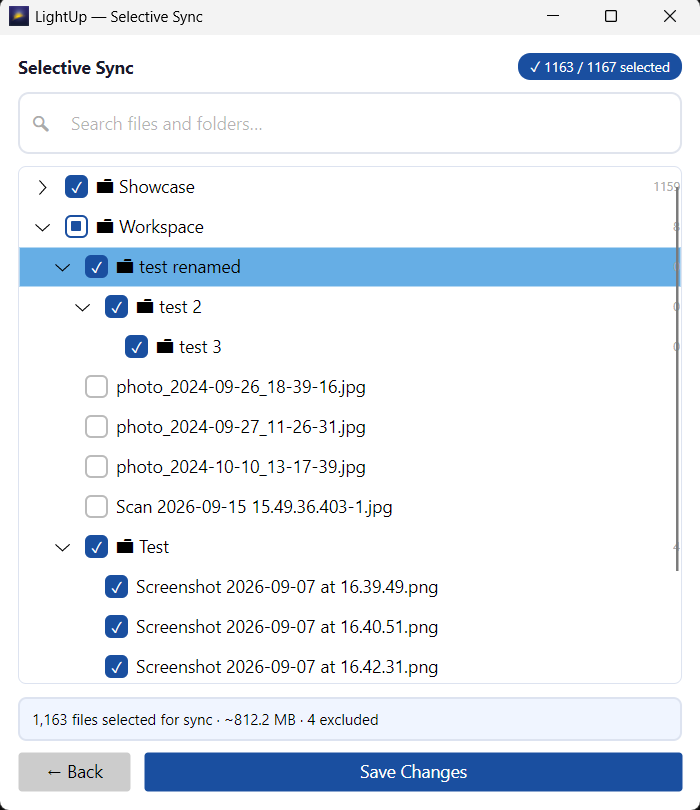Click photo_2024-09-27_11-26-31.jpg file name
The height and width of the screenshot is (810, 700).
[x=241, y=427]
